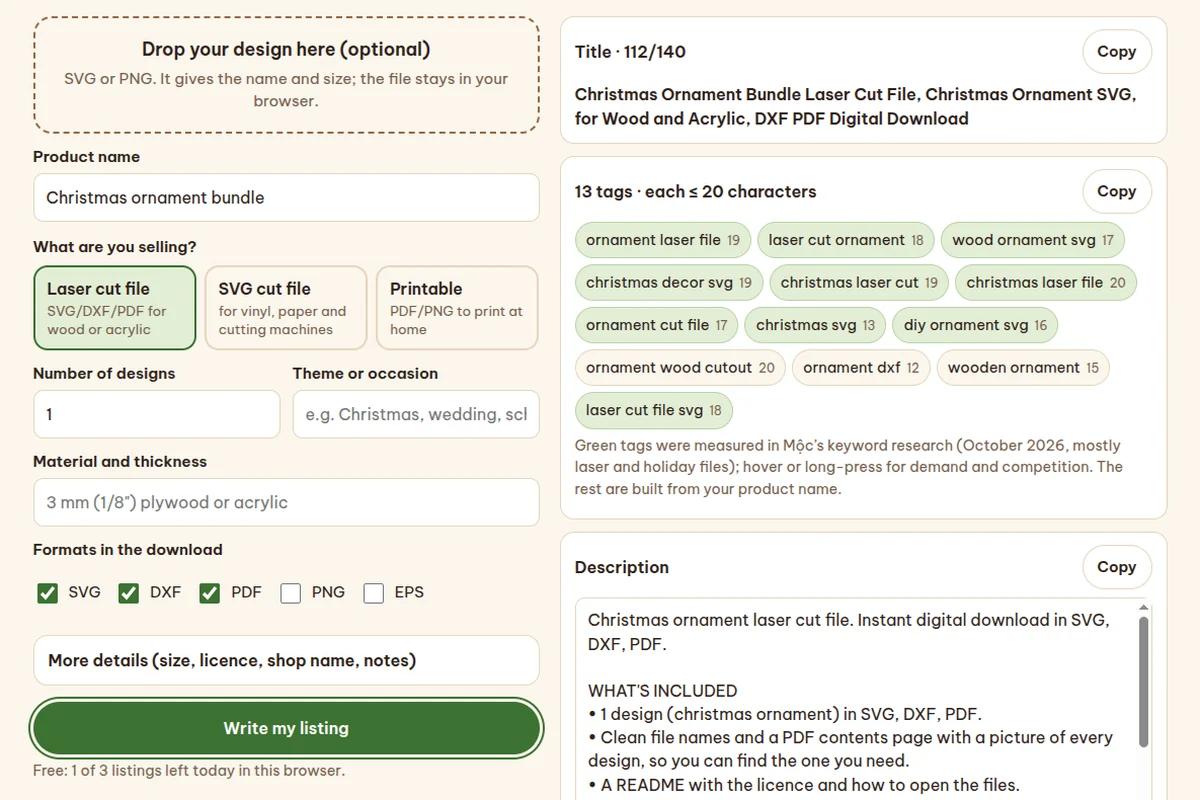Select the 'wood ornament svg' tag
The image size is (1200, 800).
(1033, 240)
